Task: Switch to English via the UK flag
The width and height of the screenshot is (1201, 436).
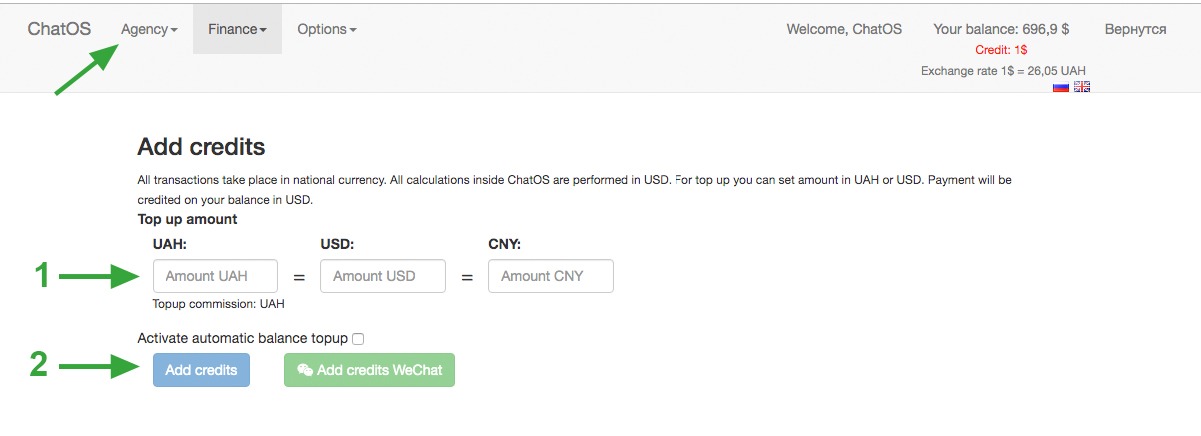Action: coord(1081,87)
